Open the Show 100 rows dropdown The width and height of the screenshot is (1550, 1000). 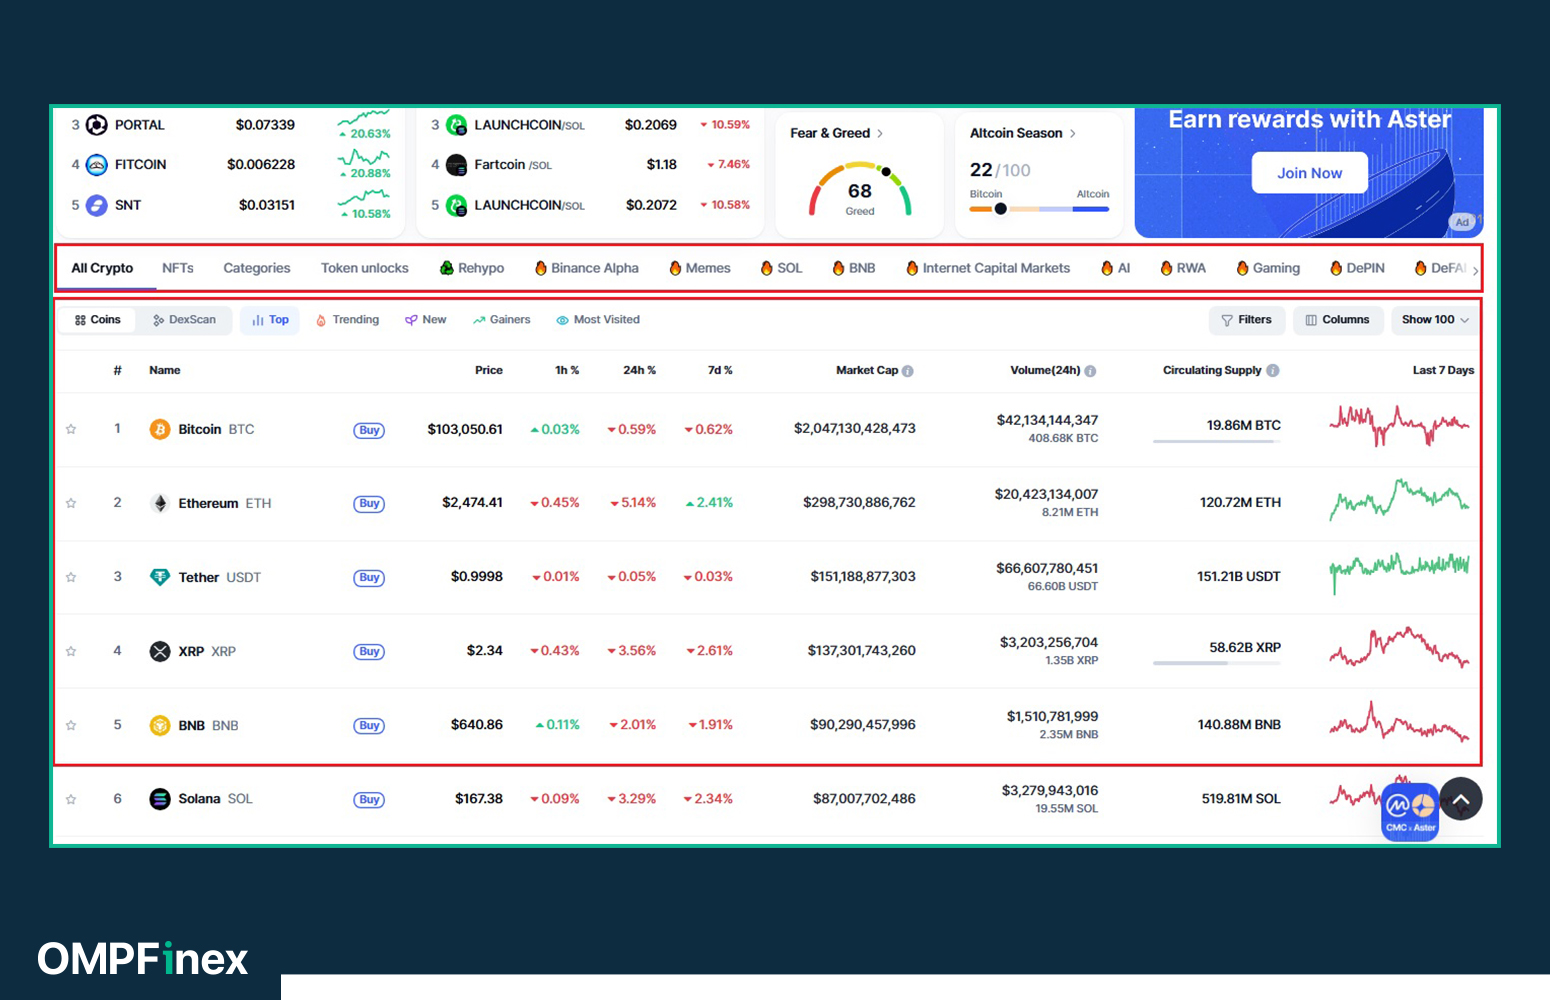point(1435,320)
